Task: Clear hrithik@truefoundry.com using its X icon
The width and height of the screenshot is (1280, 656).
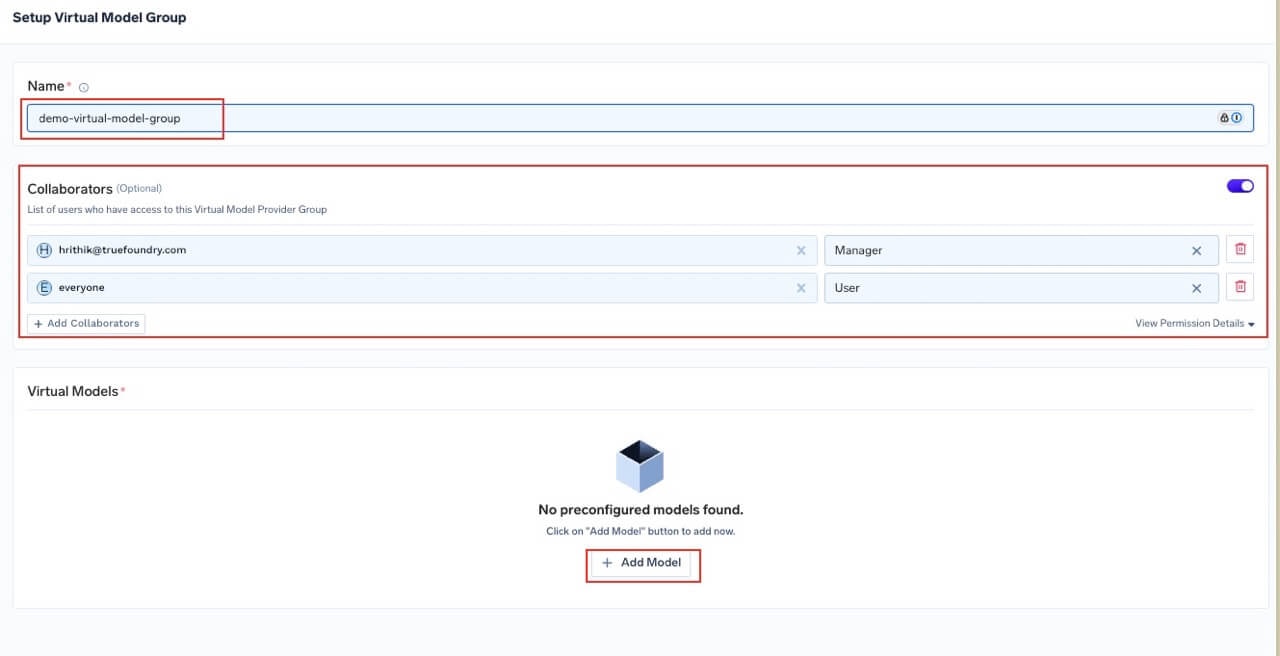Action: [800, 249]
